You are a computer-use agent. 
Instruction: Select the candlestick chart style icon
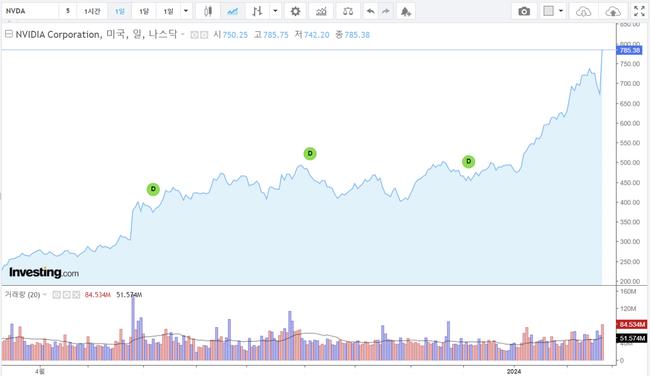click(208, 11)
